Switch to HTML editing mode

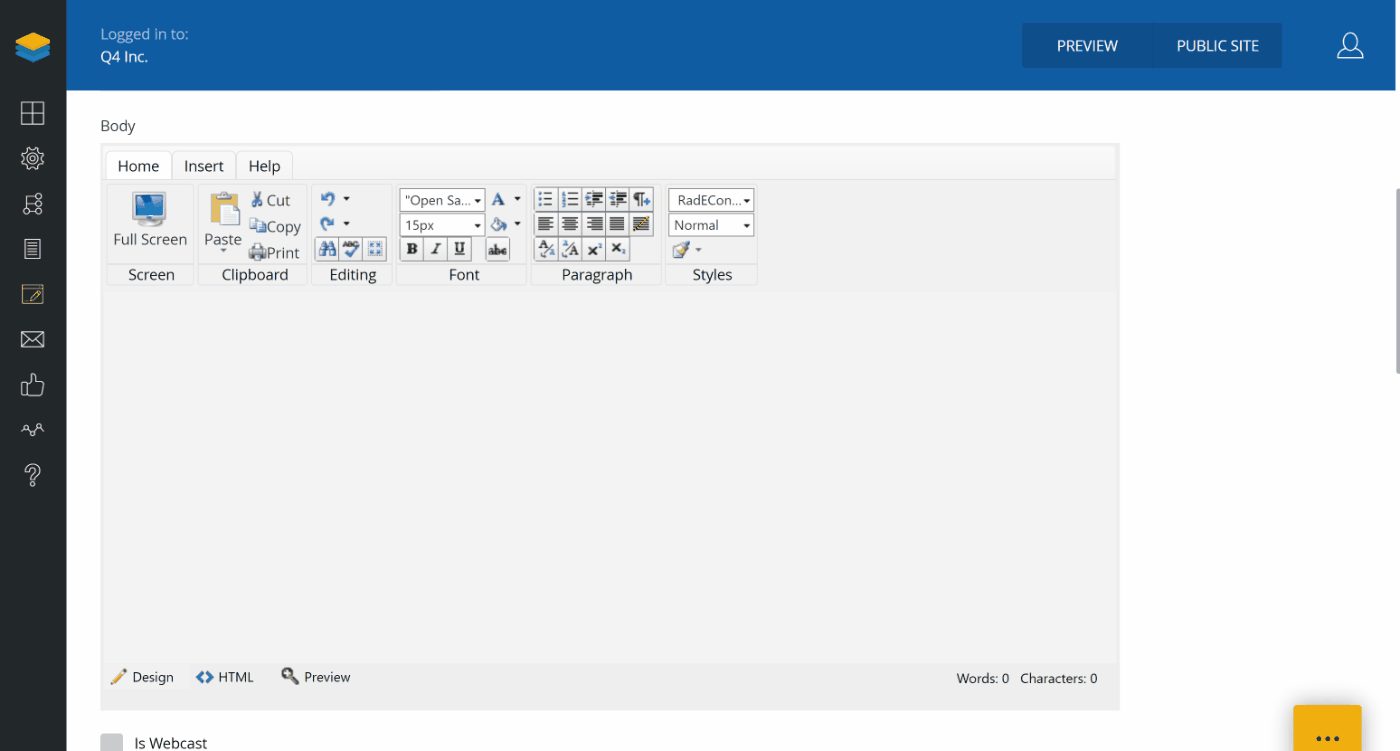[x=225, y=677]
